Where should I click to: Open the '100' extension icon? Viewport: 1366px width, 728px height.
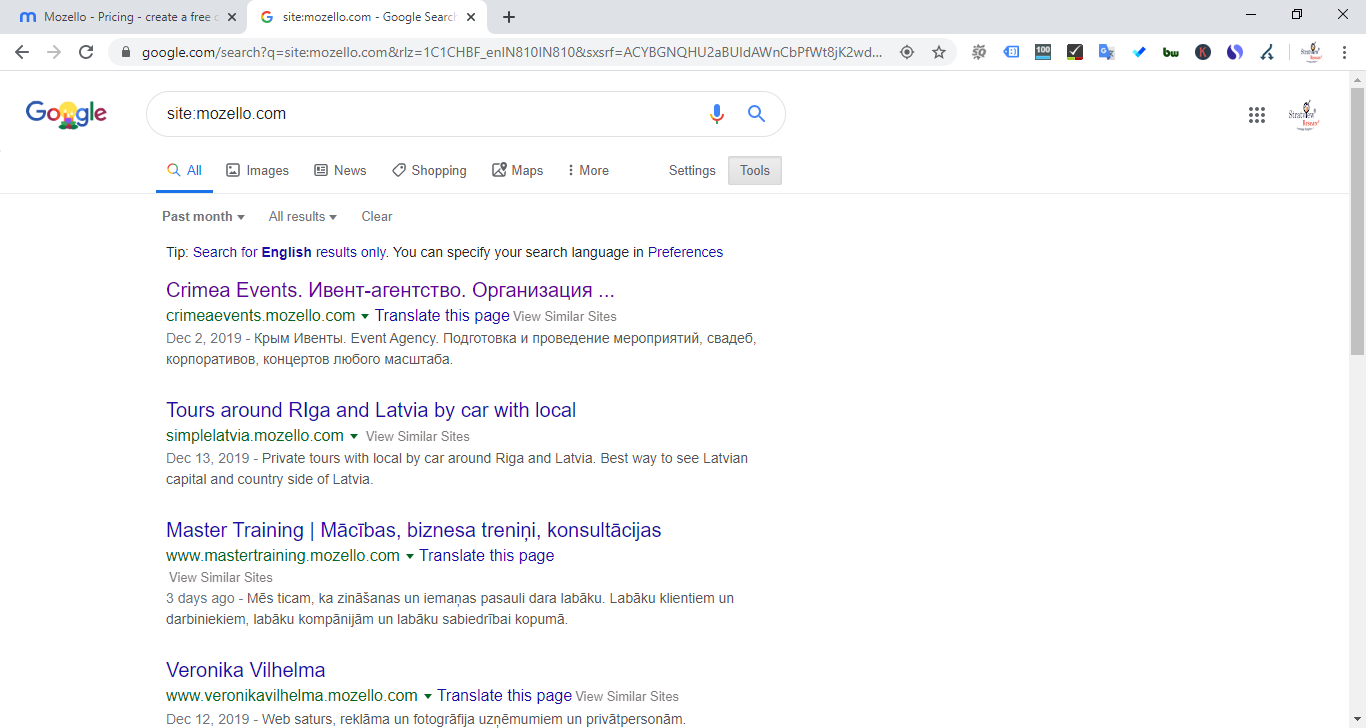click(x=1043, y=52)
